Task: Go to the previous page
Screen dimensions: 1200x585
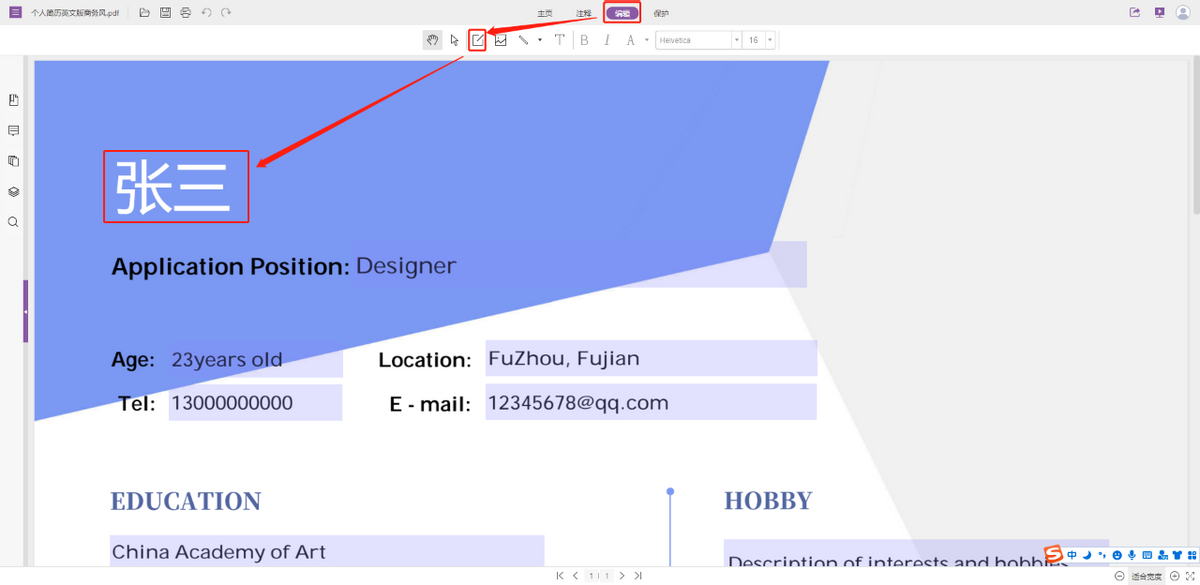Action: tap(575, 576)
